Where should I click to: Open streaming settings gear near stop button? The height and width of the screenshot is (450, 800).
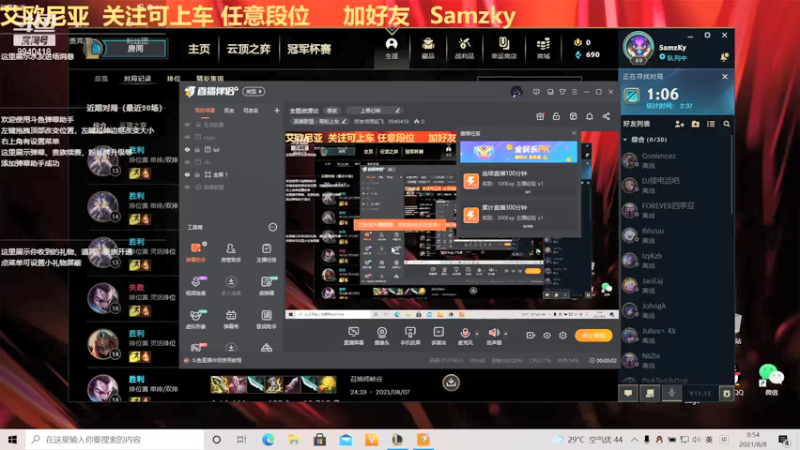pyautogui.click(x=563, y=336)
